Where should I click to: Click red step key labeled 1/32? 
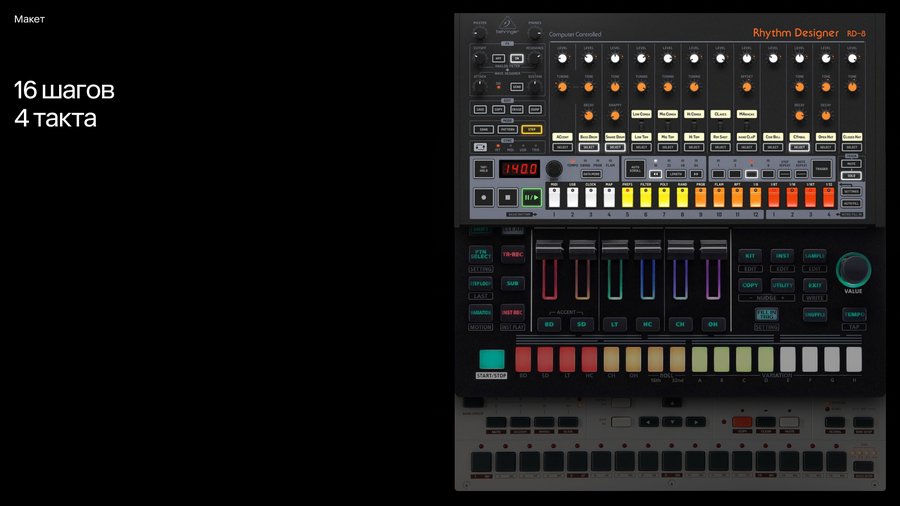(828, 197)
